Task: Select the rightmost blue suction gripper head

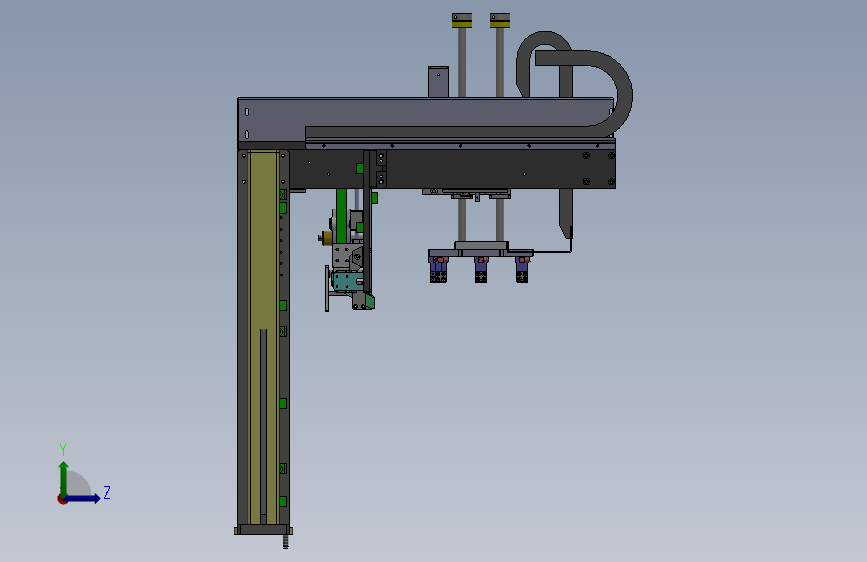Action: 522,269
